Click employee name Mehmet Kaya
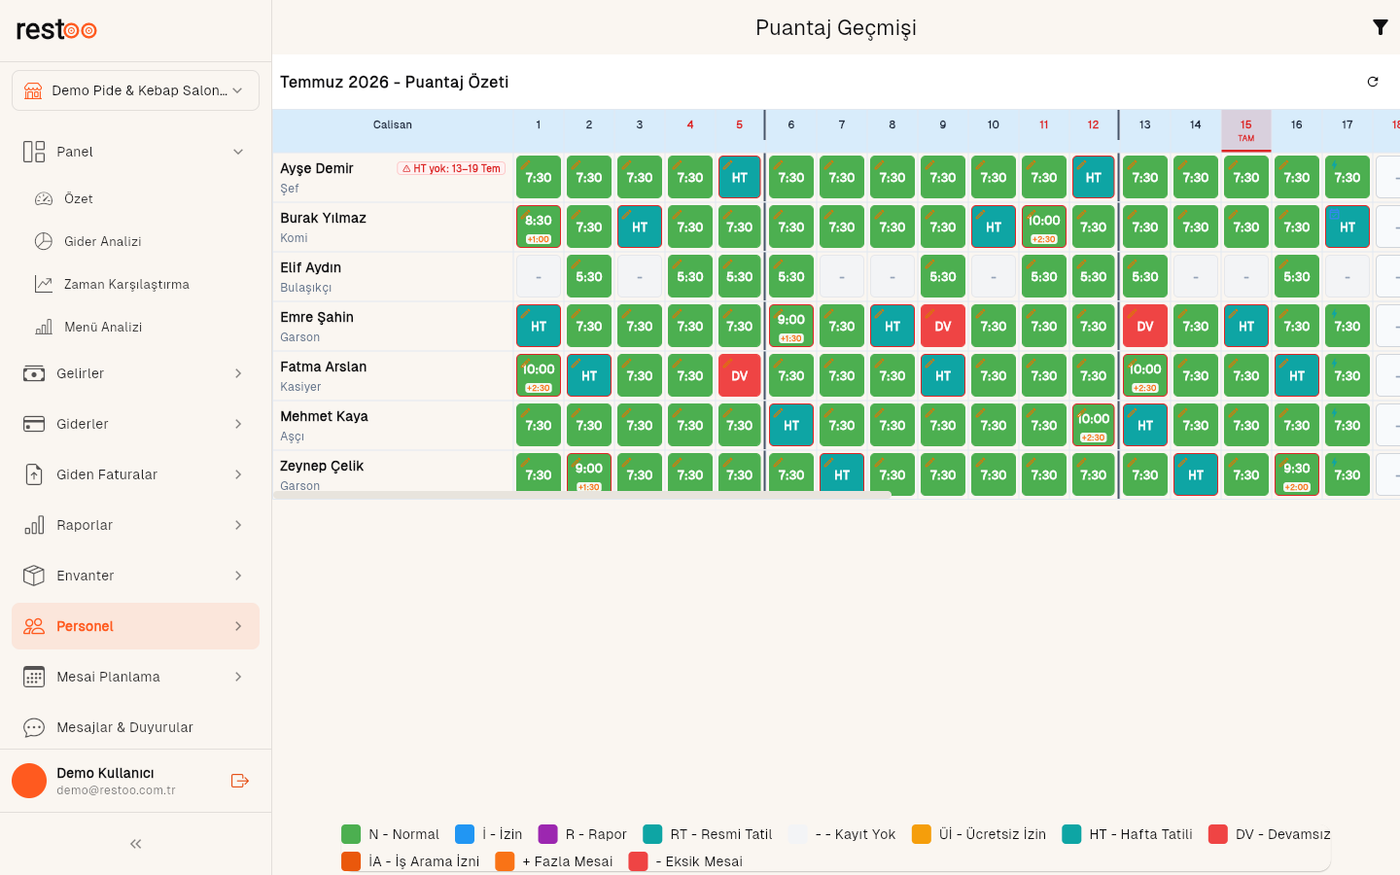 (x=324, y=417)
